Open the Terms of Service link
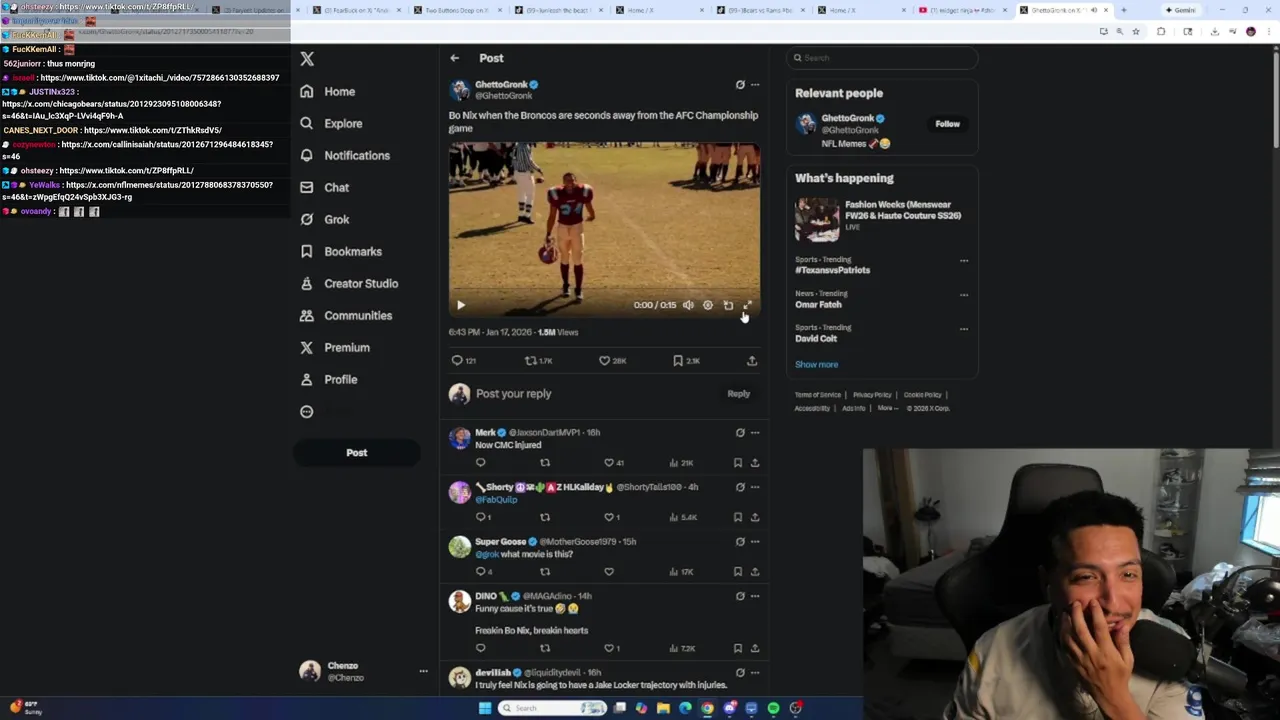The height and width of the screenshot is (720, 1280). [818, 394]
